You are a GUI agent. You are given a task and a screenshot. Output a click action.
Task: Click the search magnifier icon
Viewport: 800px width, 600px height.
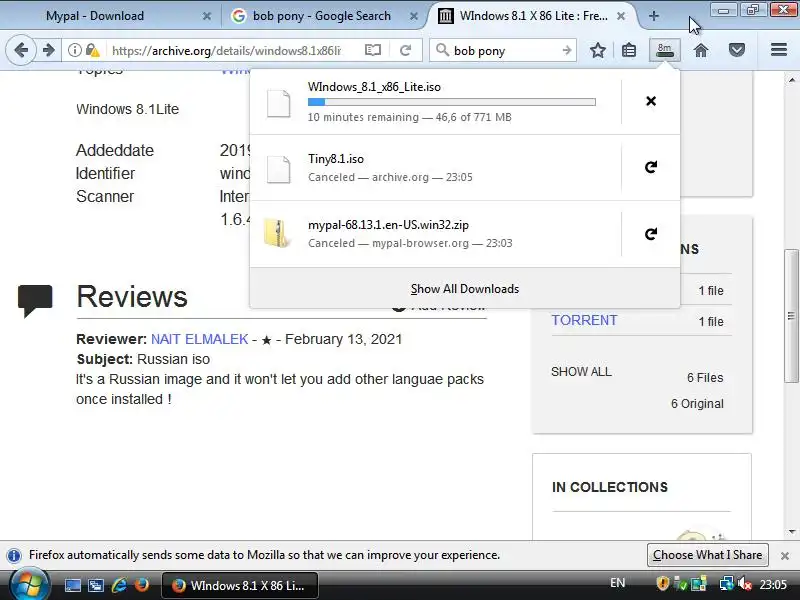tap(442, 50)
